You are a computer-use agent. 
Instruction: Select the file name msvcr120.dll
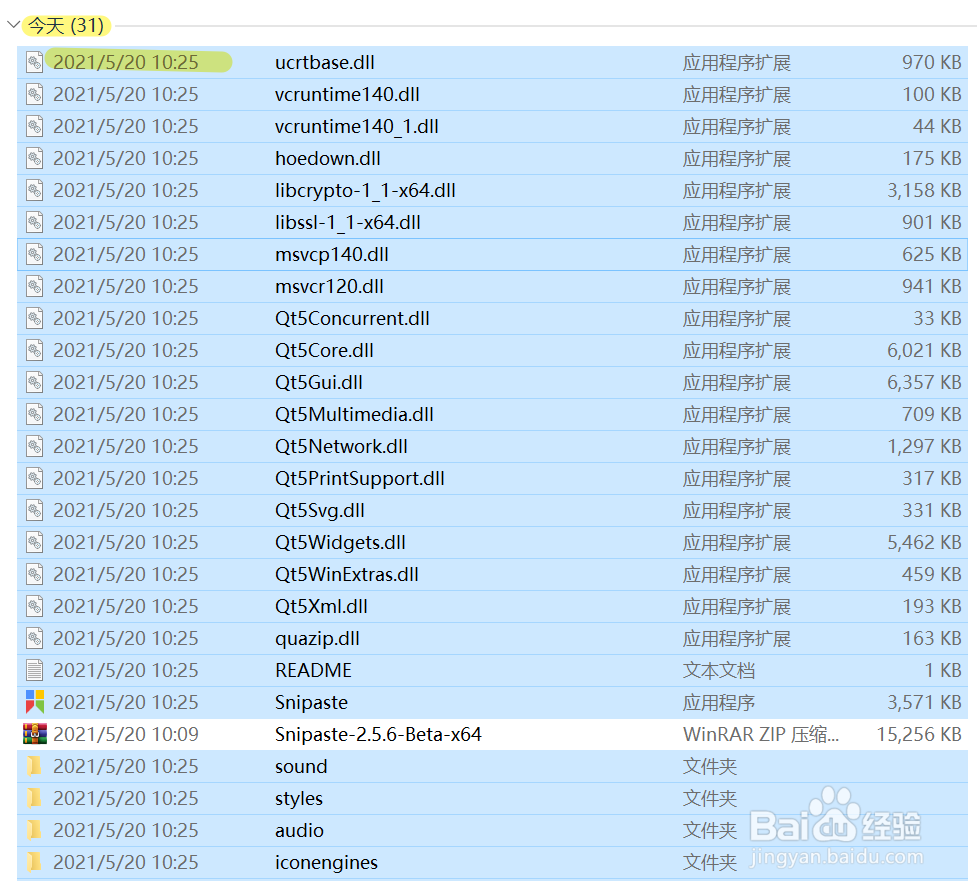pos(329,286)
